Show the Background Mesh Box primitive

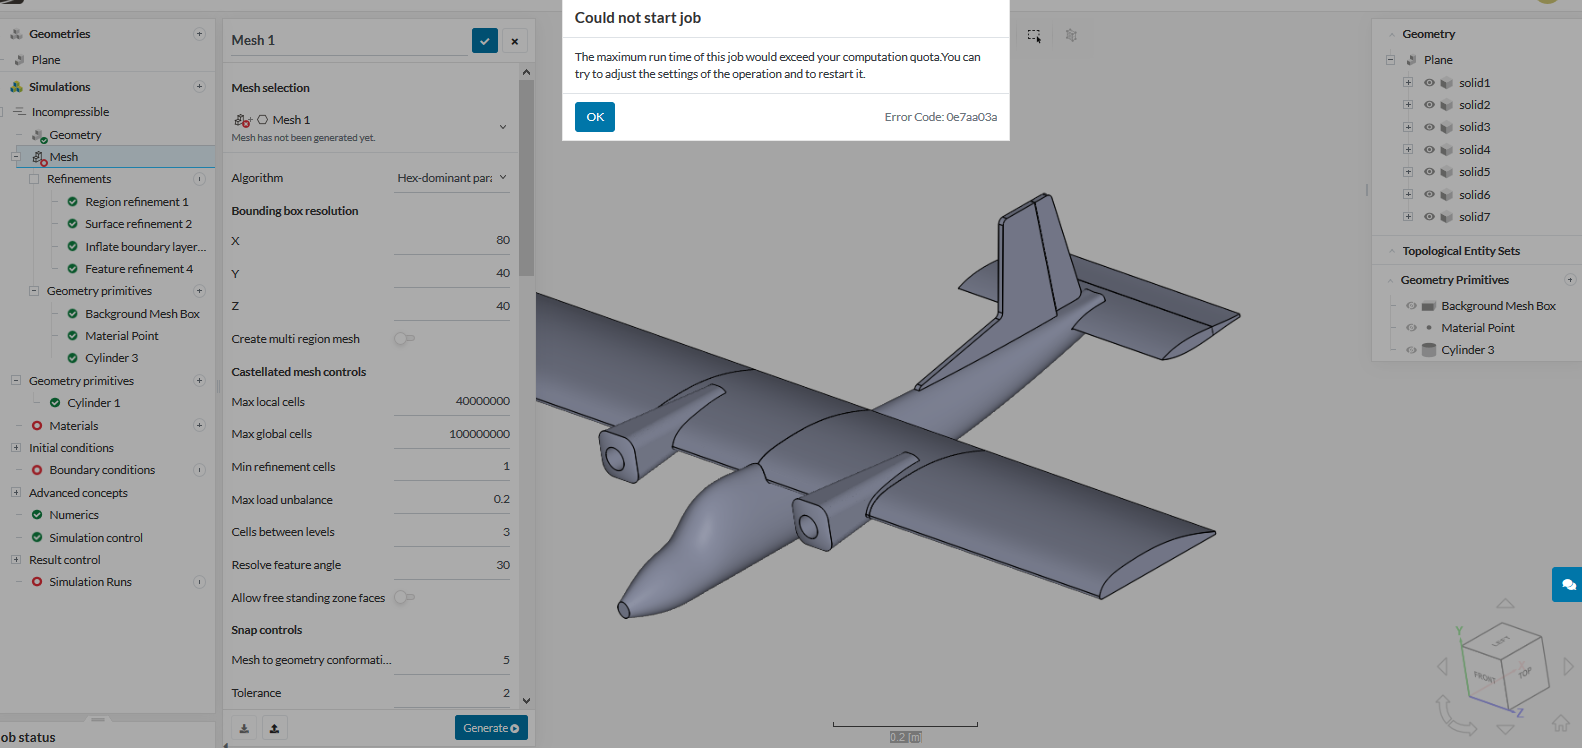click(1411, 306)
